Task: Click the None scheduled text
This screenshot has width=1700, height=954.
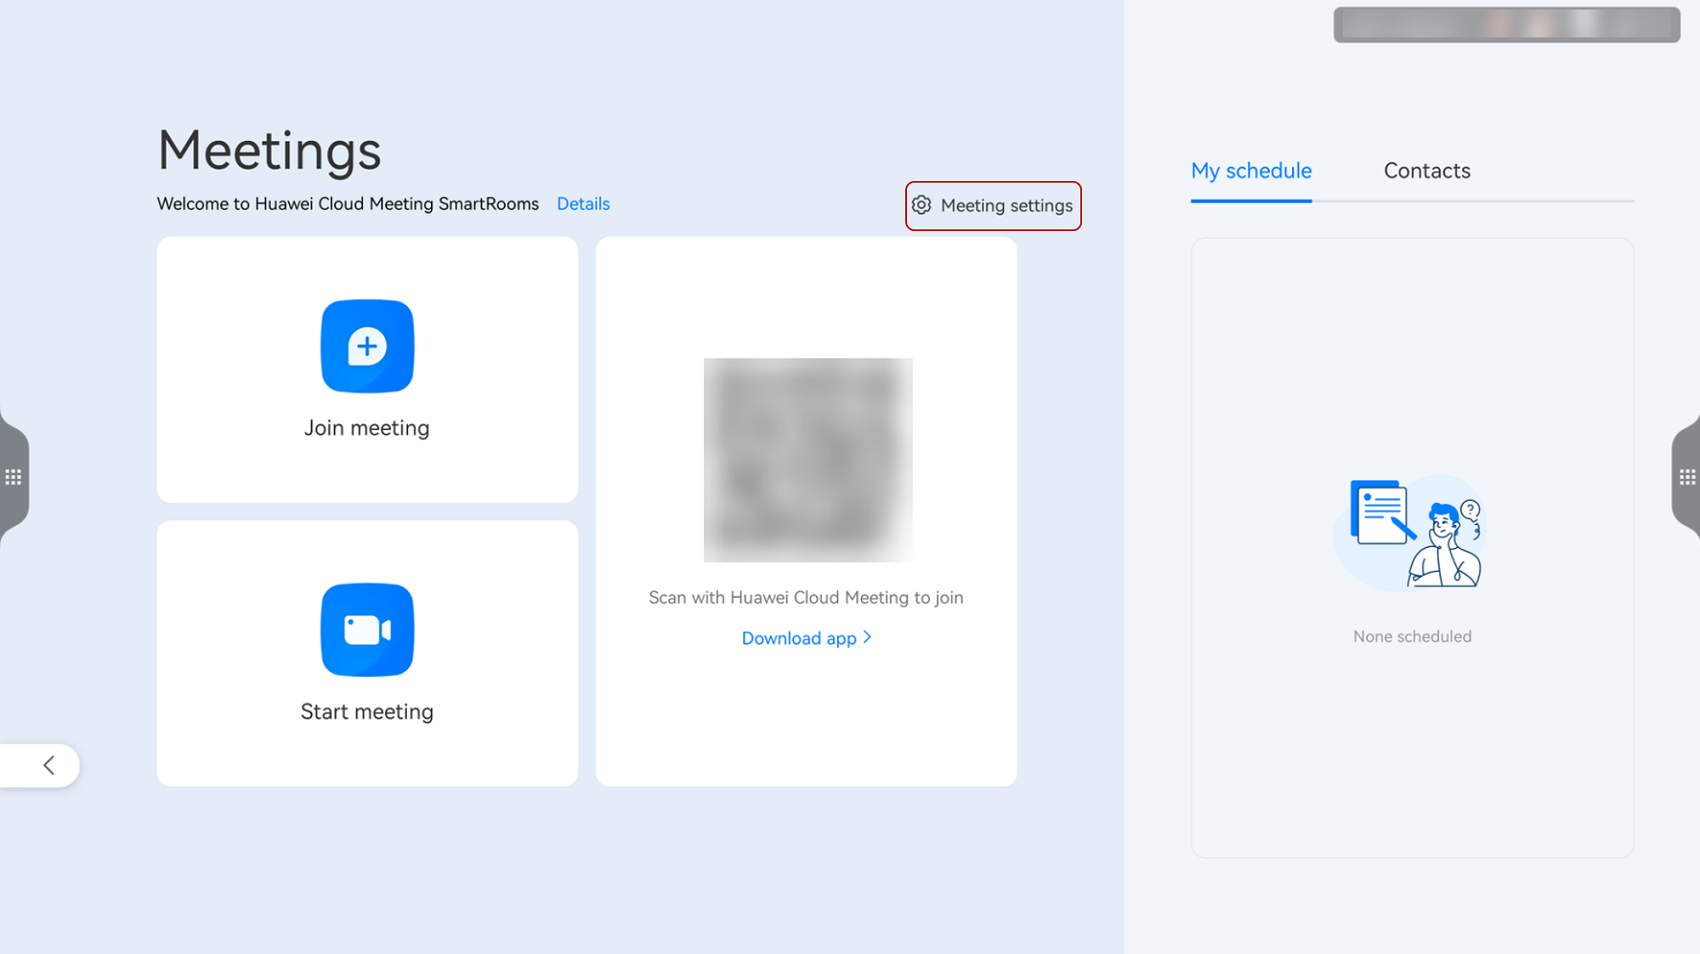Action: click(1412, 637)
